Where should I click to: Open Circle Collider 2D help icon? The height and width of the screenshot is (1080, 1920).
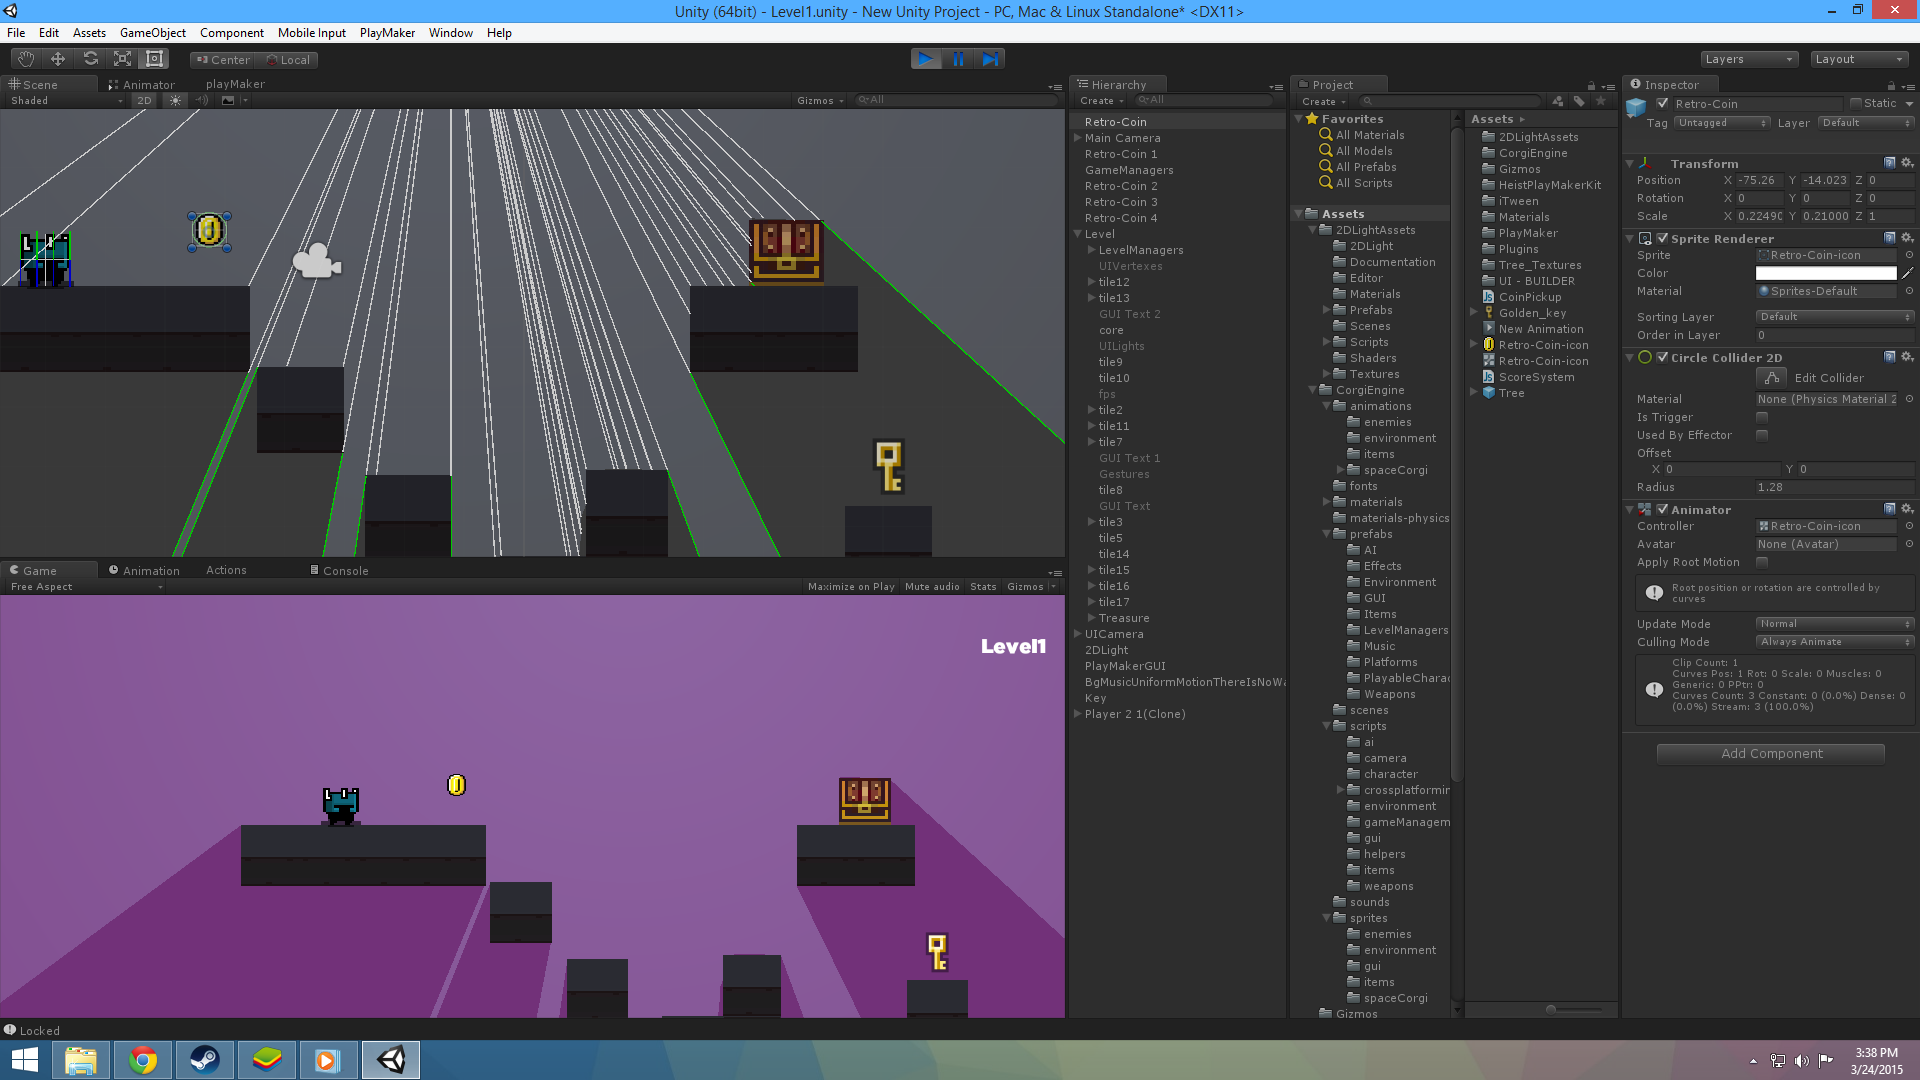coord(1889,357)
